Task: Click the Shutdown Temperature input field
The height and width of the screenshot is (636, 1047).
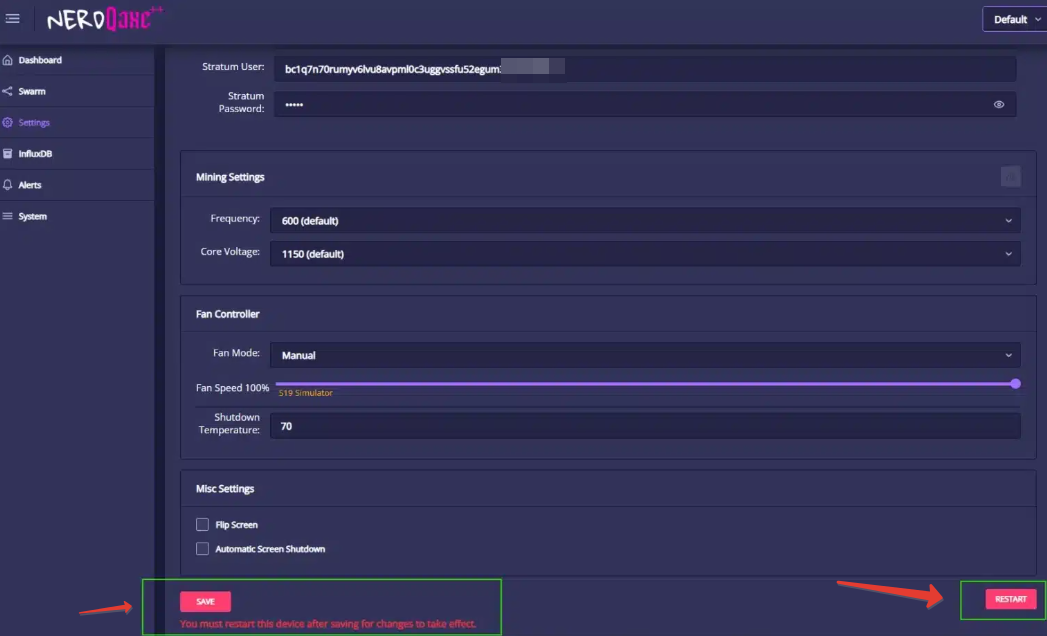Action: pos(645,426)
